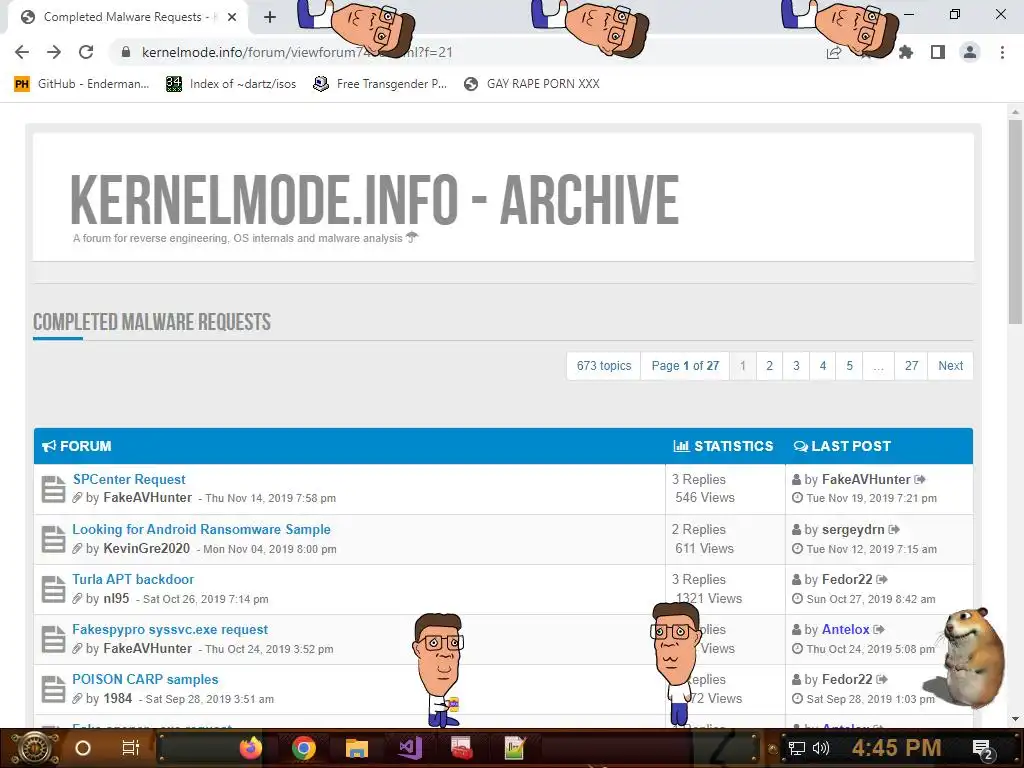Viewport: 1024px width, 768px height.
Task: Open last poster sergeydrn's profile
Action: click(x=853, y=530)
